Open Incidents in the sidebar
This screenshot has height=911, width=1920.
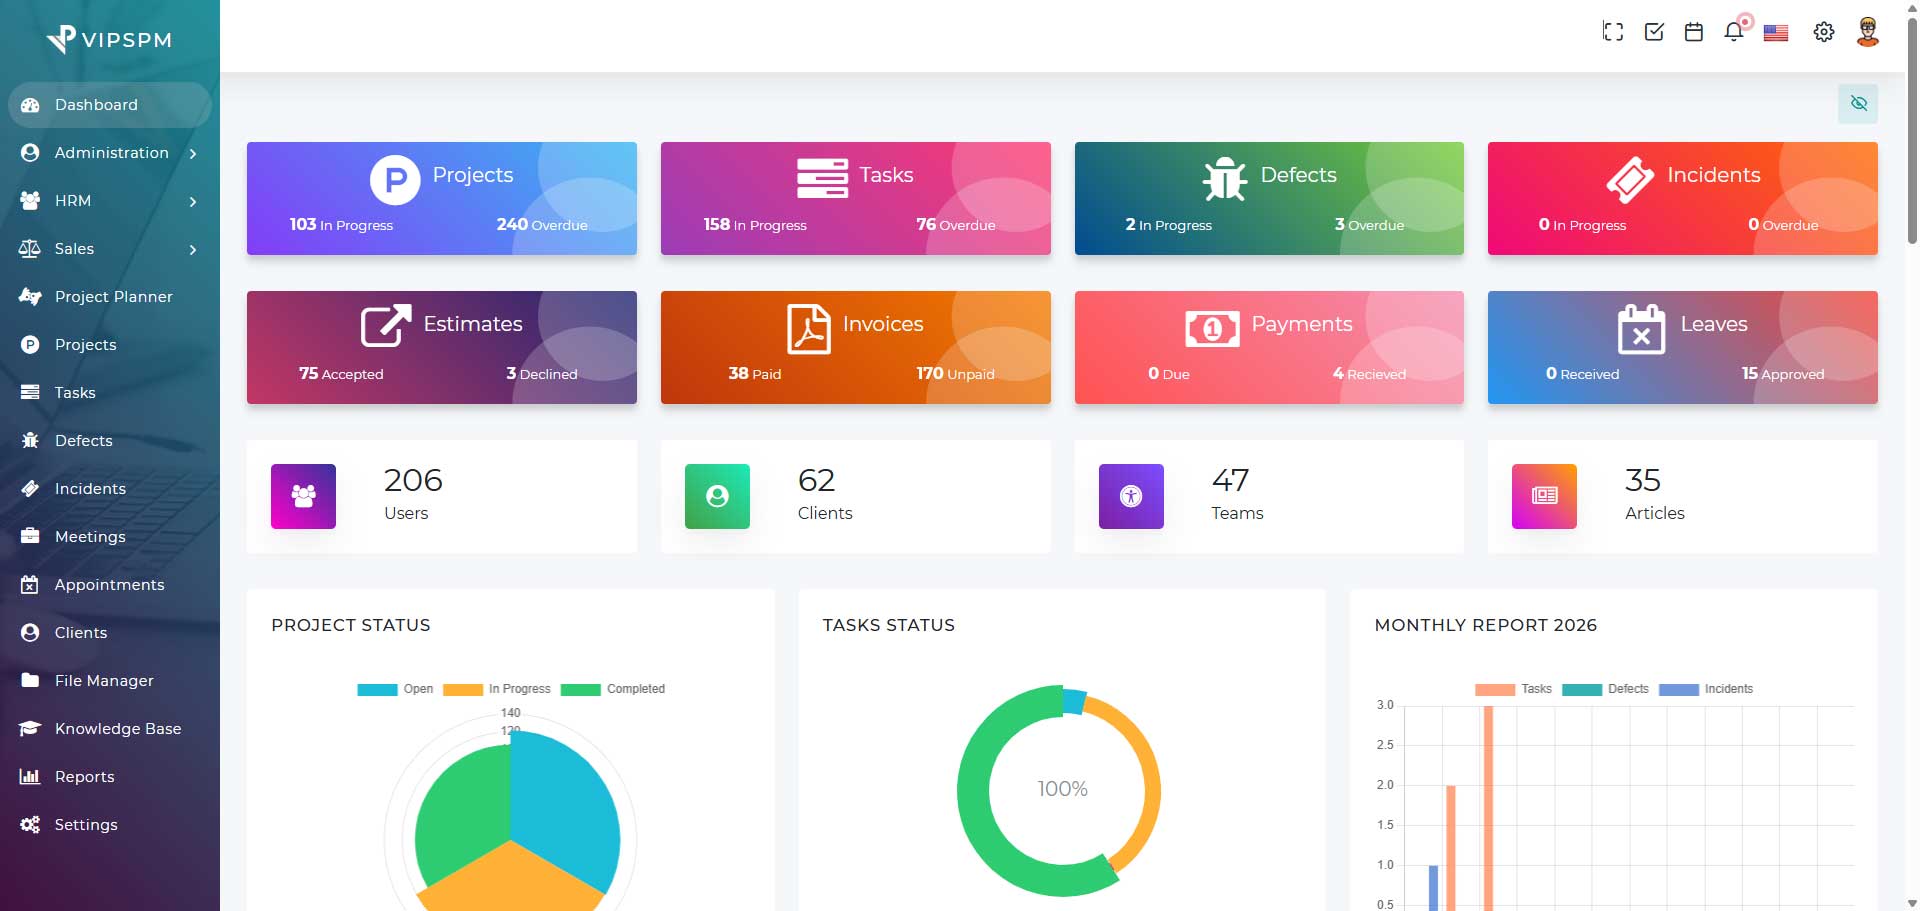point(110,489)
